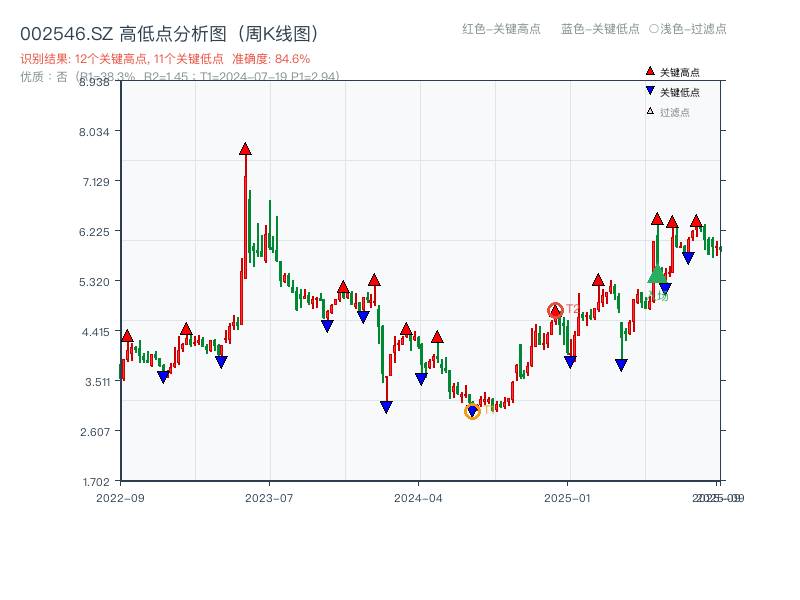This screenshot has width=800, height=600.
Task: Click the T2 text label beside the red circle
Action: pos(572,309)
